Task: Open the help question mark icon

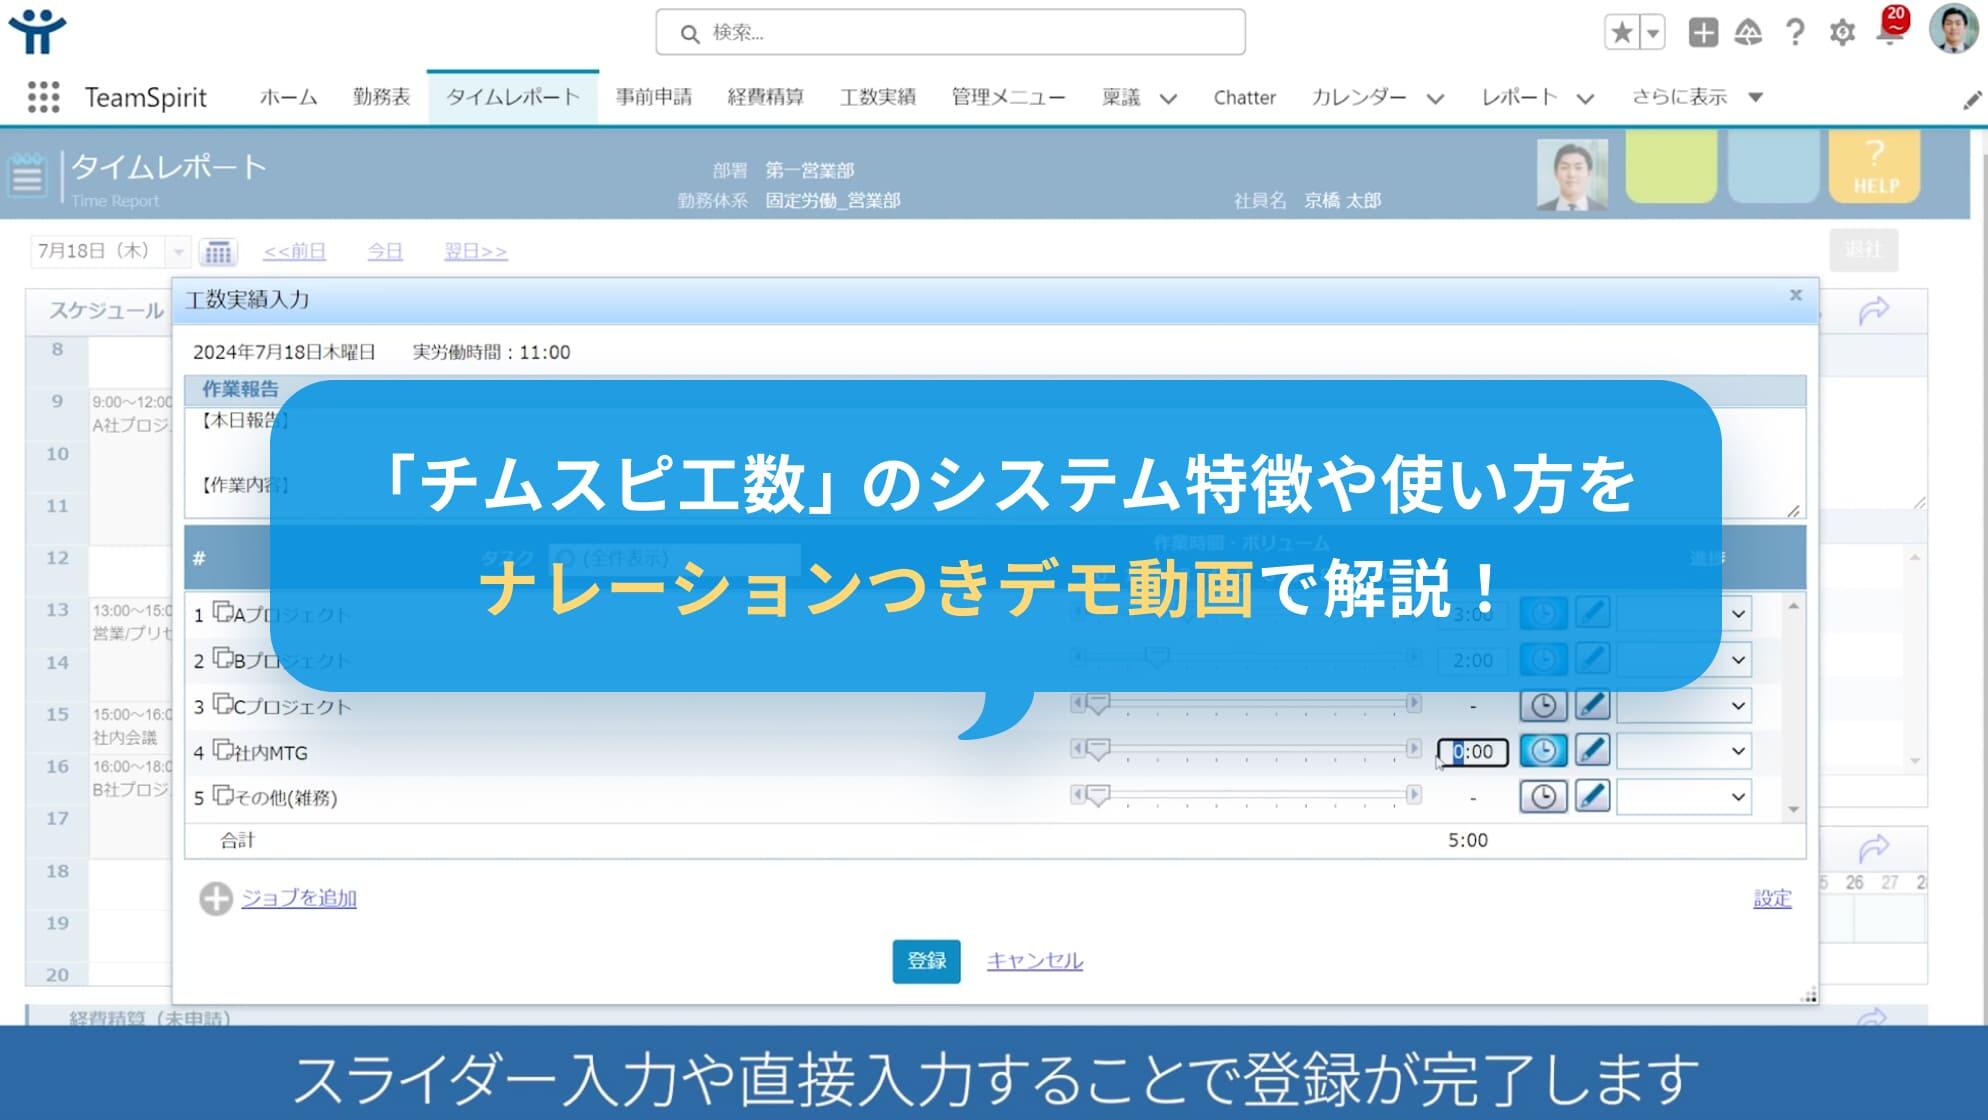Action: point(1795,33)
